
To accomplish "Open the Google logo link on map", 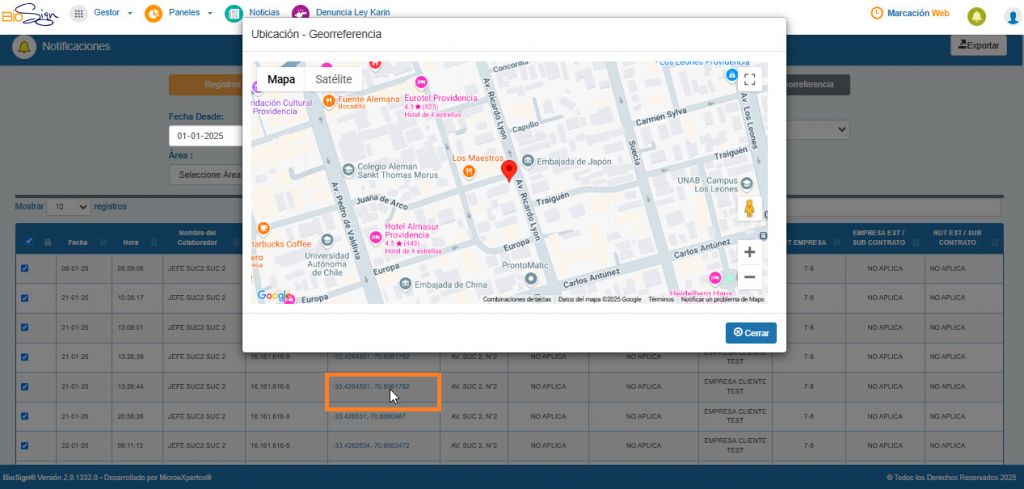I will tap(272, 296).
